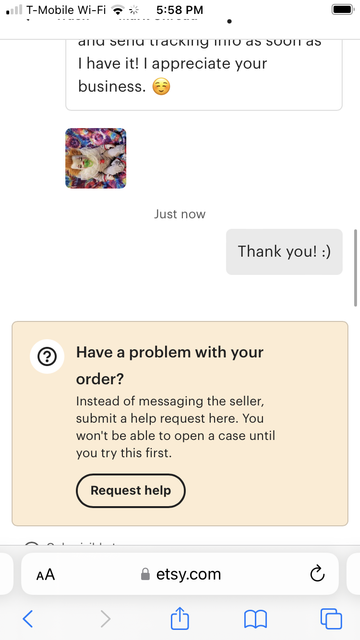Tap the seller's message about tracking info

click(204, 69)
